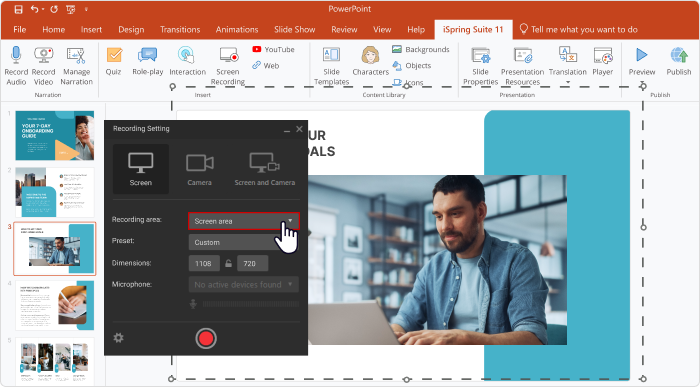The image size is (700, 387).
Task: Undo the last action
Action: click(34, 9)
